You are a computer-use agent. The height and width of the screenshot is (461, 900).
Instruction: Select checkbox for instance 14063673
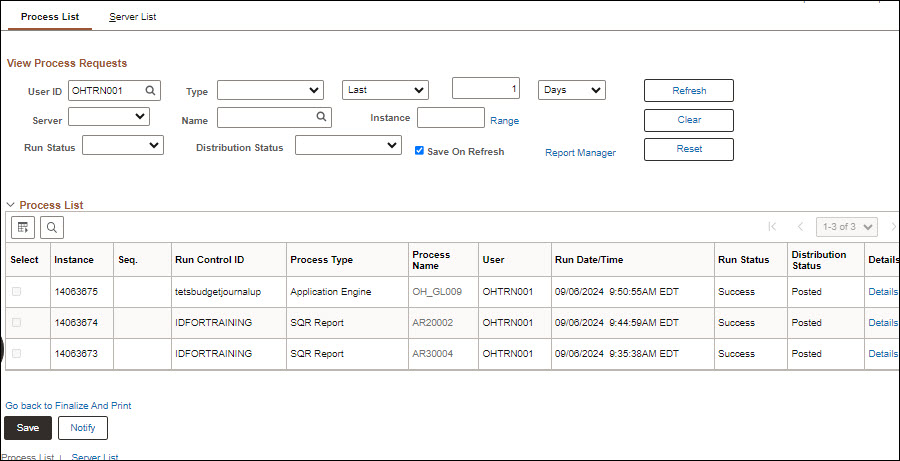pyautogui.click(x=15, y=354)
